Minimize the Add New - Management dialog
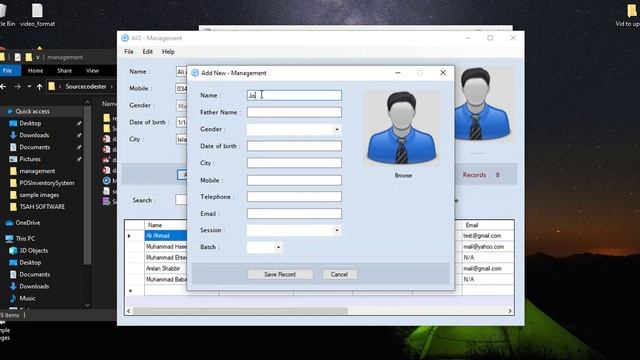Screen dimensions: 640x360 pyautogui.click(x=398, y=73)
